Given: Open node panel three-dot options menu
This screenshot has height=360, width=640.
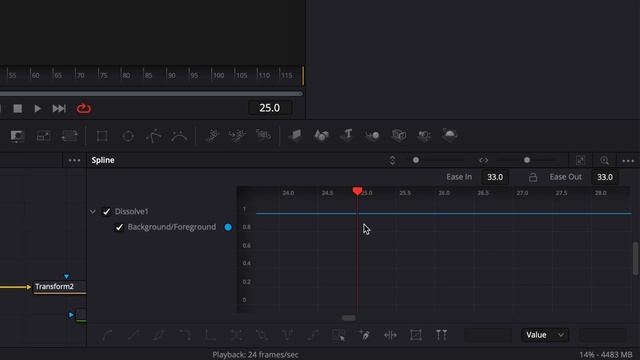Looking at the screenshot, I should pyautogui.click(x=74, y=160).
